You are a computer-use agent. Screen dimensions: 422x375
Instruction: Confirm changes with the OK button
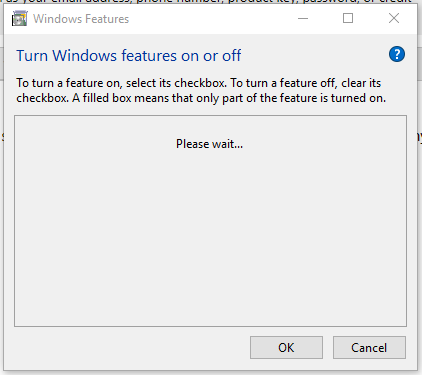(x=286, y=348)
